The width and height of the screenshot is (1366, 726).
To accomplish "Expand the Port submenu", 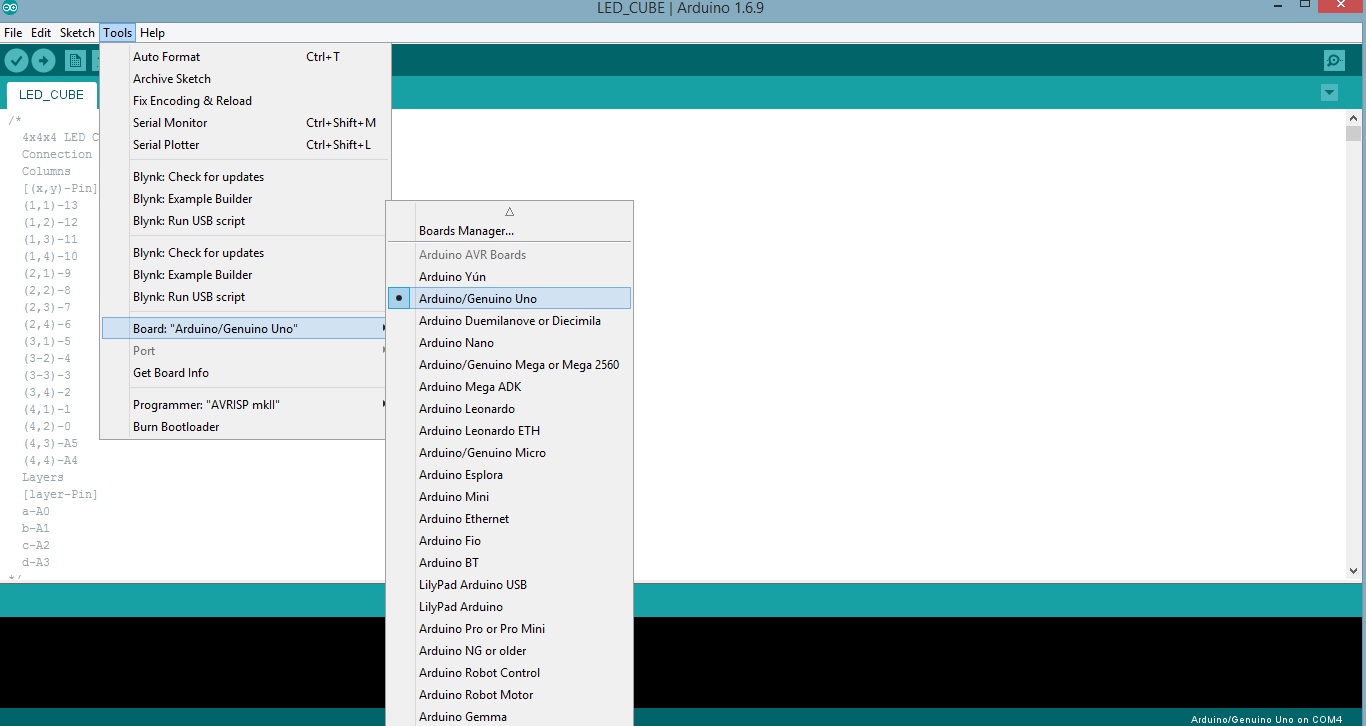I will tap(244, 350).
